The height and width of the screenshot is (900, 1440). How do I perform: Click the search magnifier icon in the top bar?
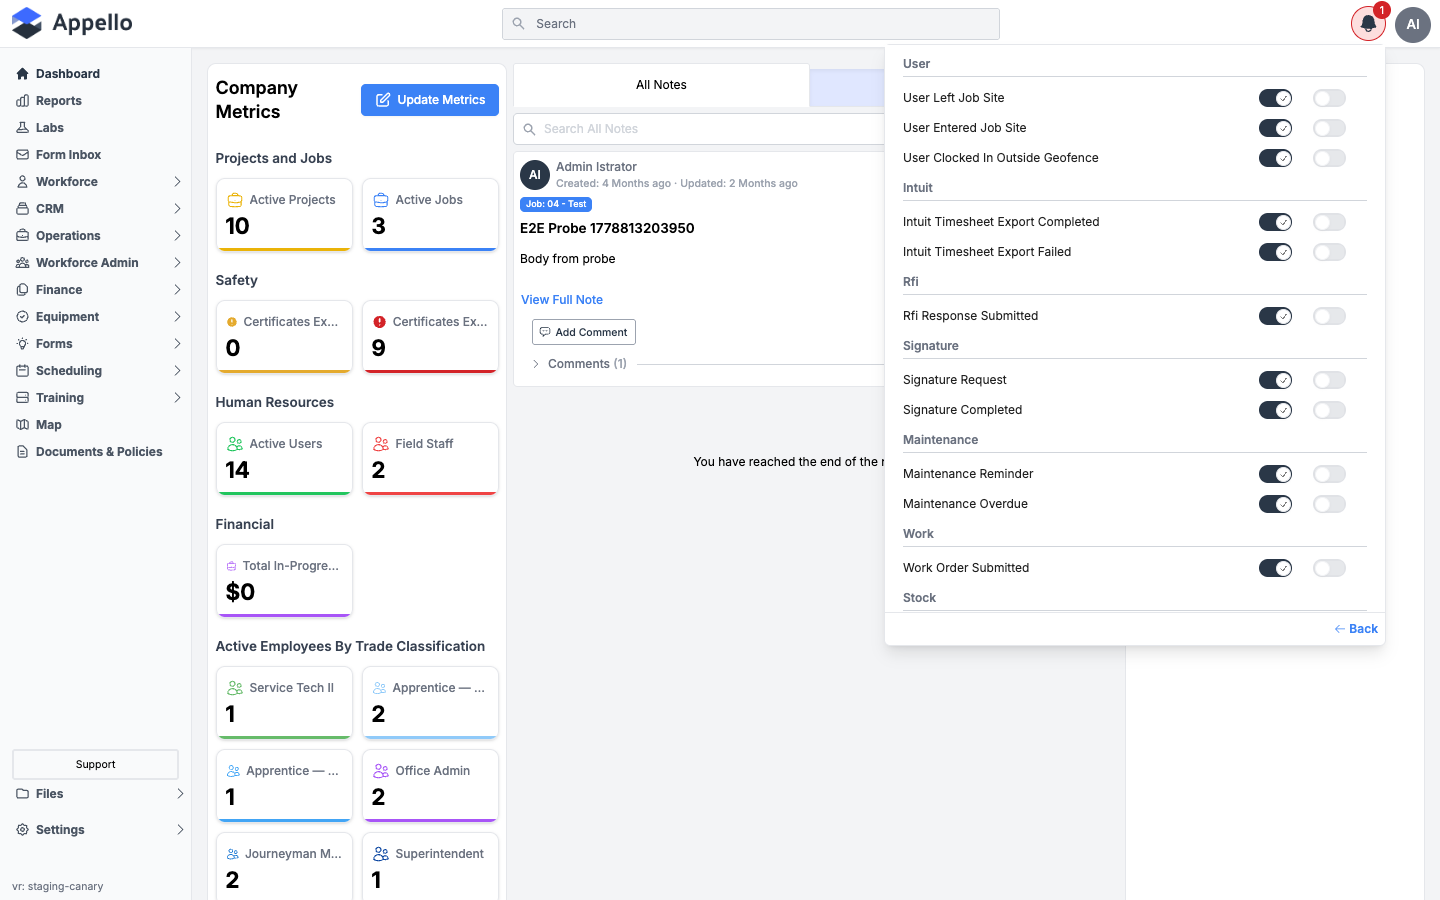[518, 24]
